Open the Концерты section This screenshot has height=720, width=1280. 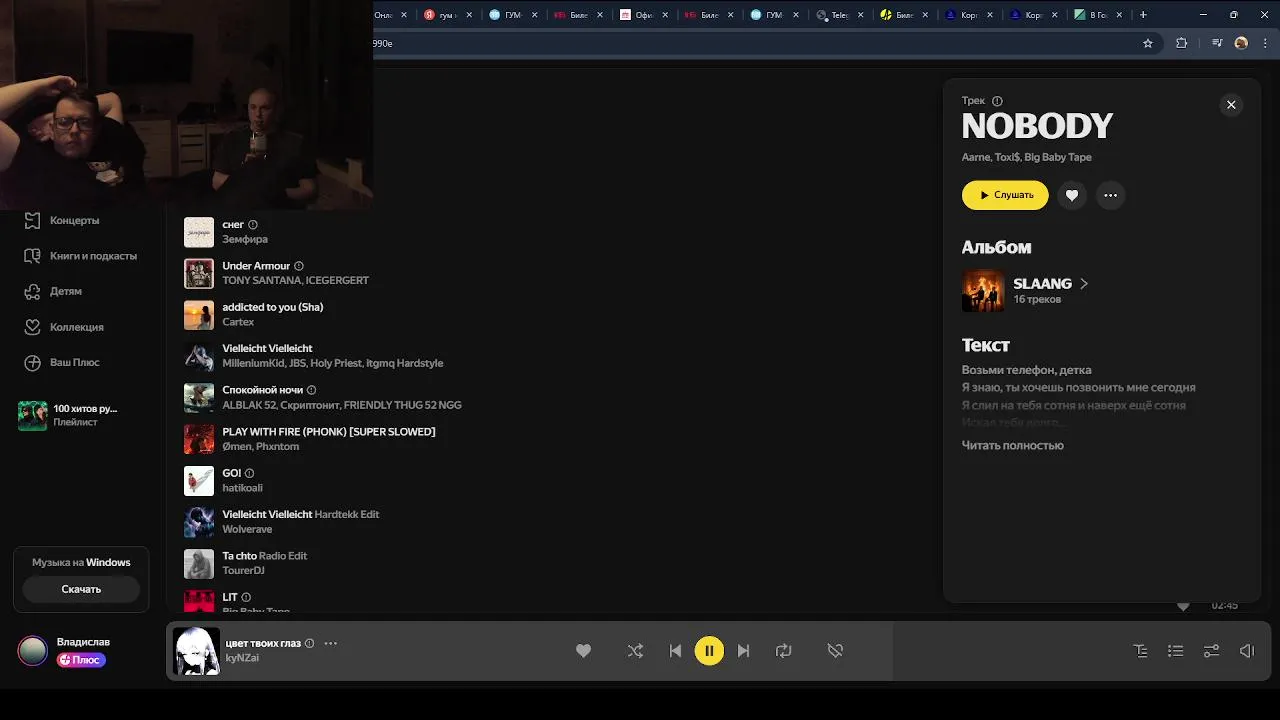point(74,220)
